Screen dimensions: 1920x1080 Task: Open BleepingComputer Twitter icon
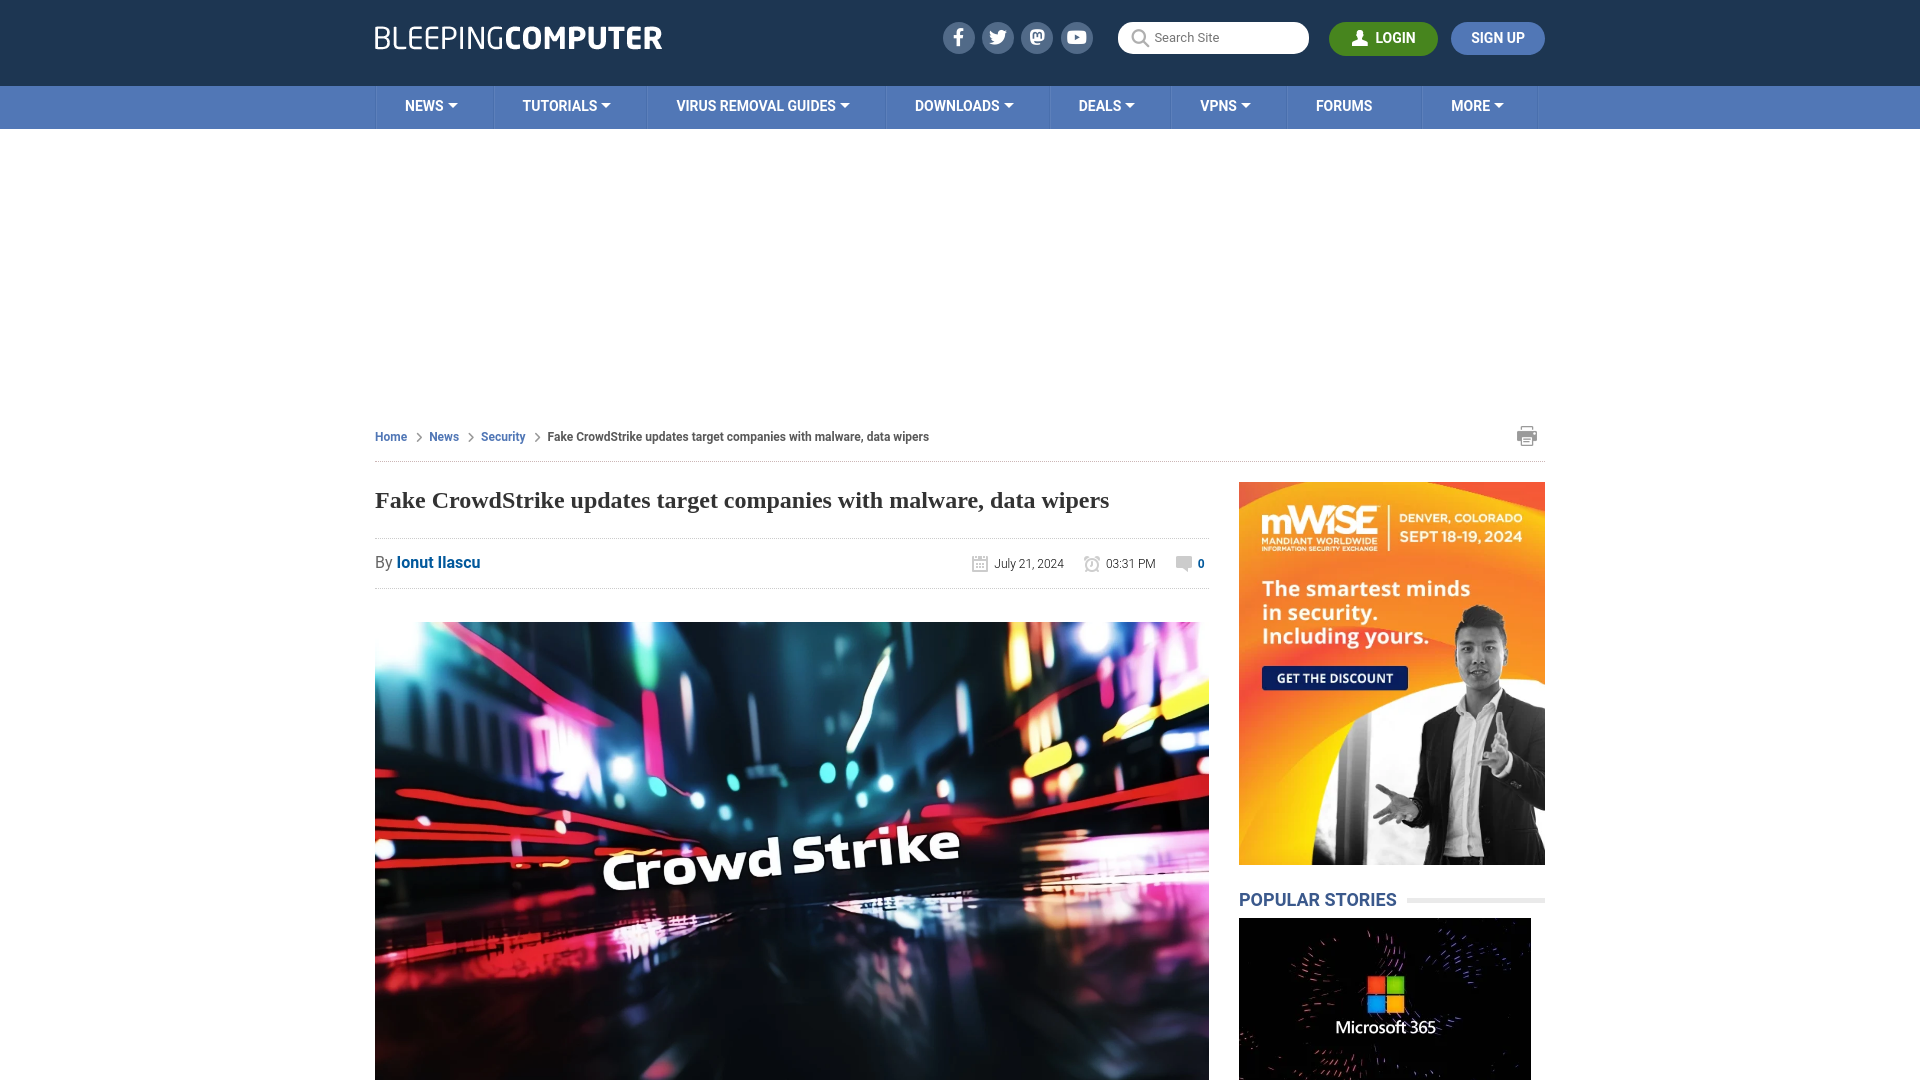pos(997,38)
